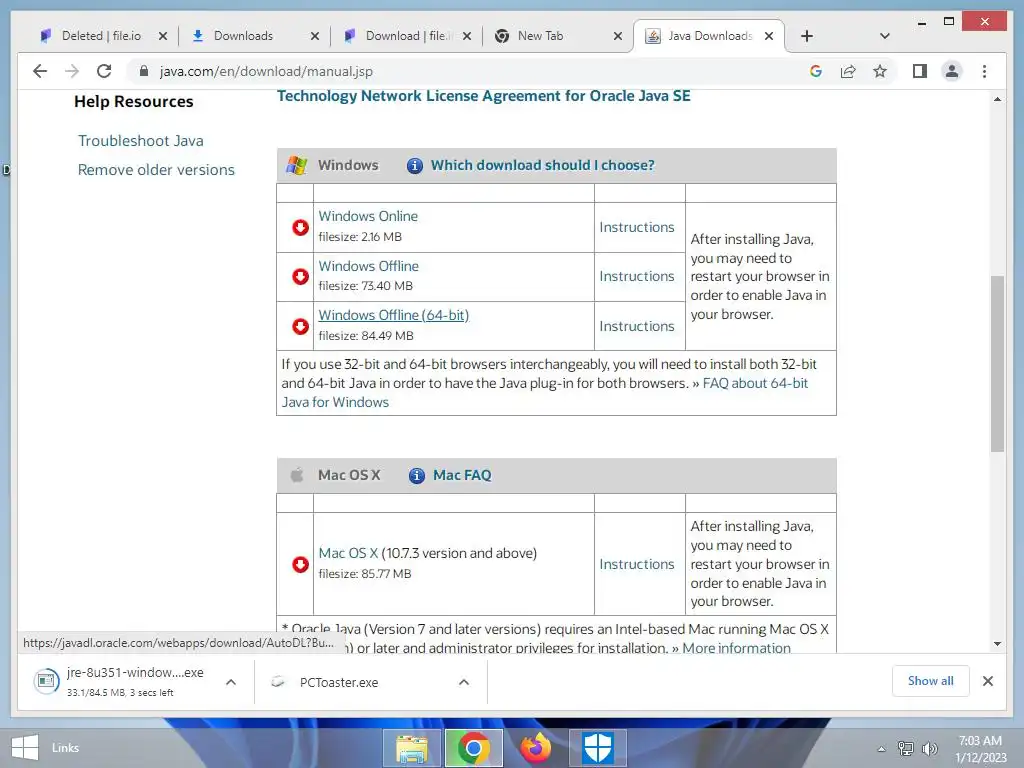This screenshot has width=1024, height=768.
Task: Click the scrollbar down arrow
Action: [997, 644]
